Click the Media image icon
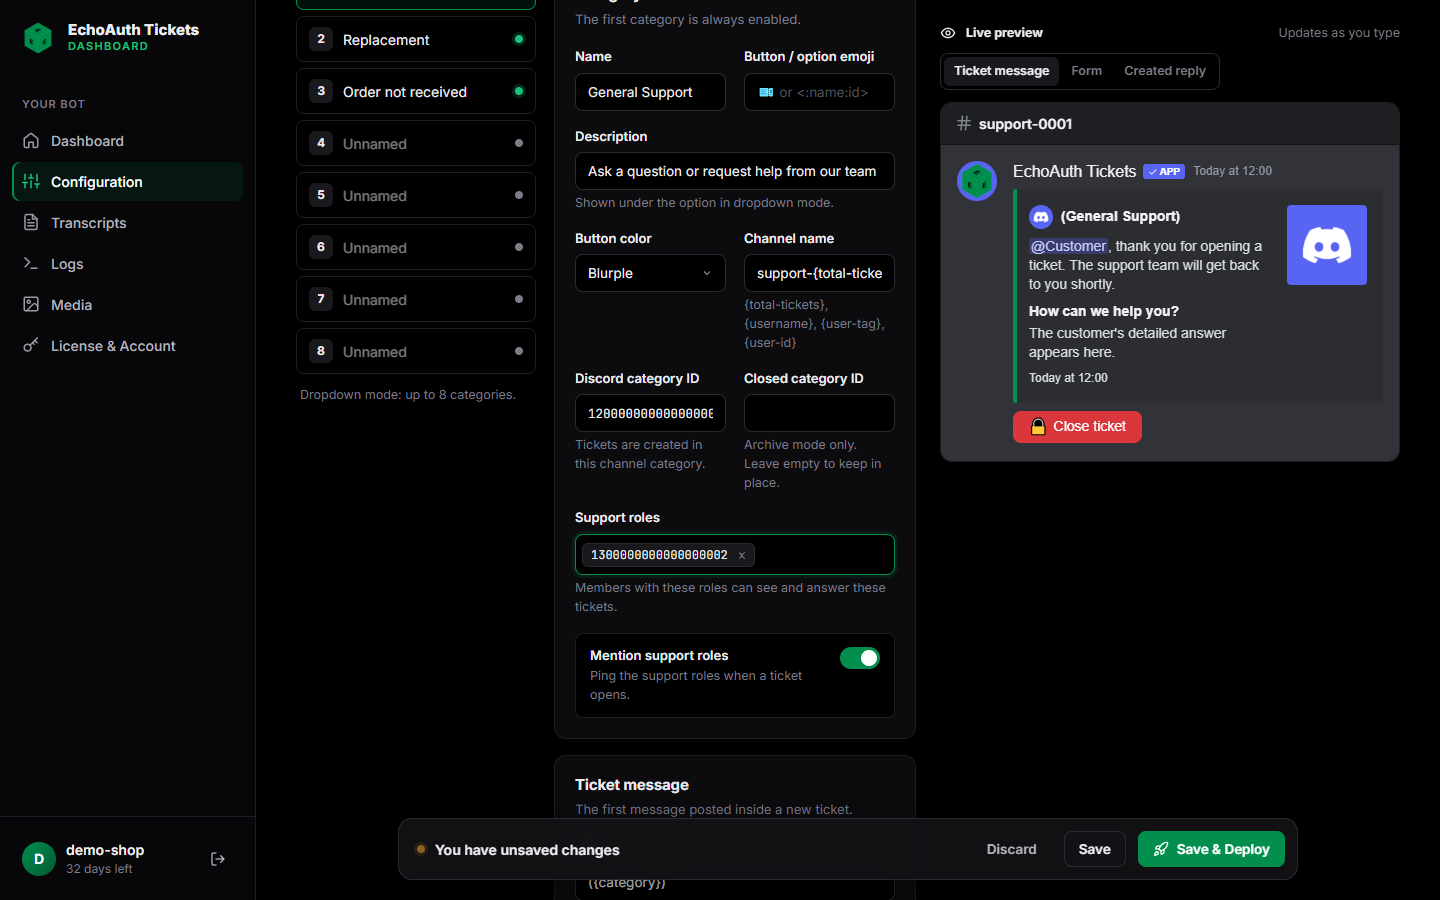This screenshot has height=900, width=1440. [x=31, y=305]
